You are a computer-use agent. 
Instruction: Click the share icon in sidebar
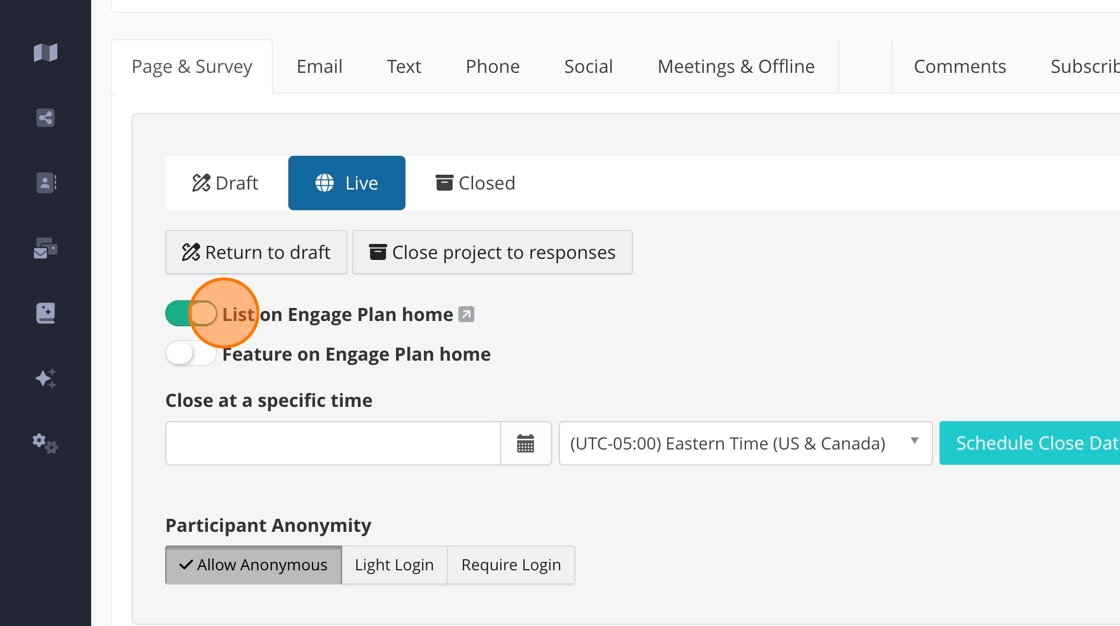coord(45,118)
